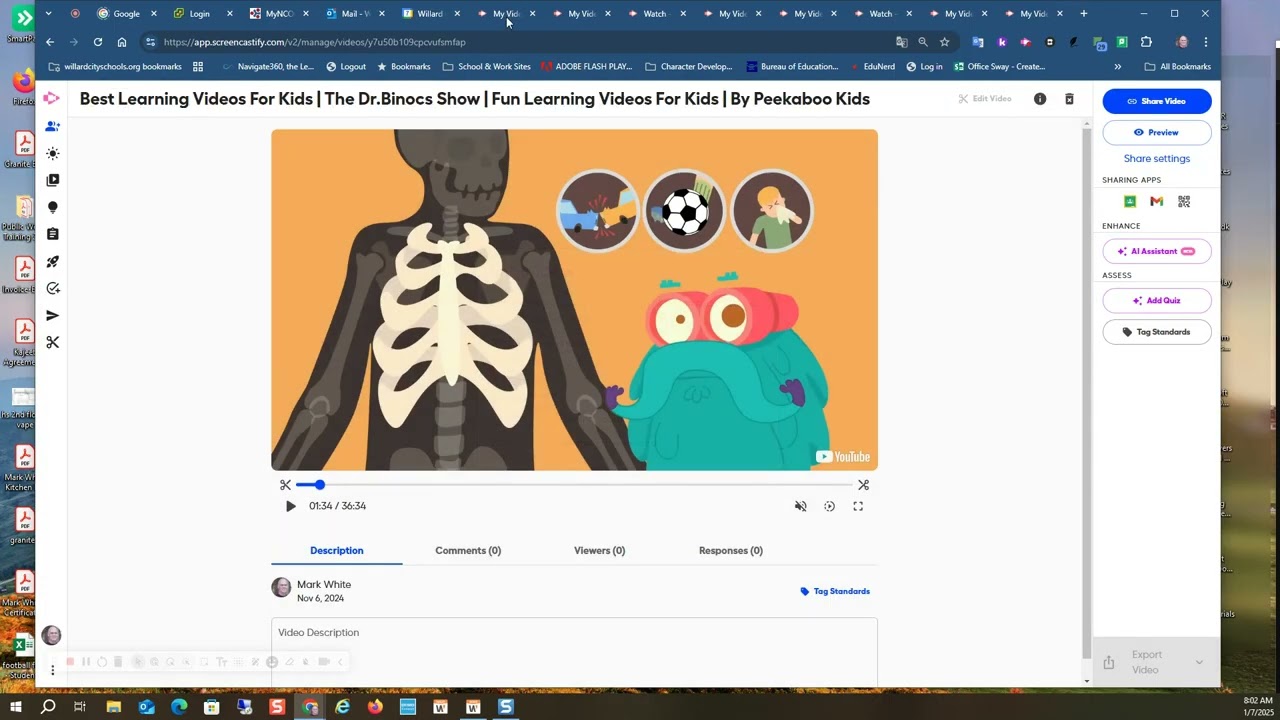This screenshot has height=720, width=1280.
Task: Open Character Develop... bookmark folder
Action: (x=689, y=67)
